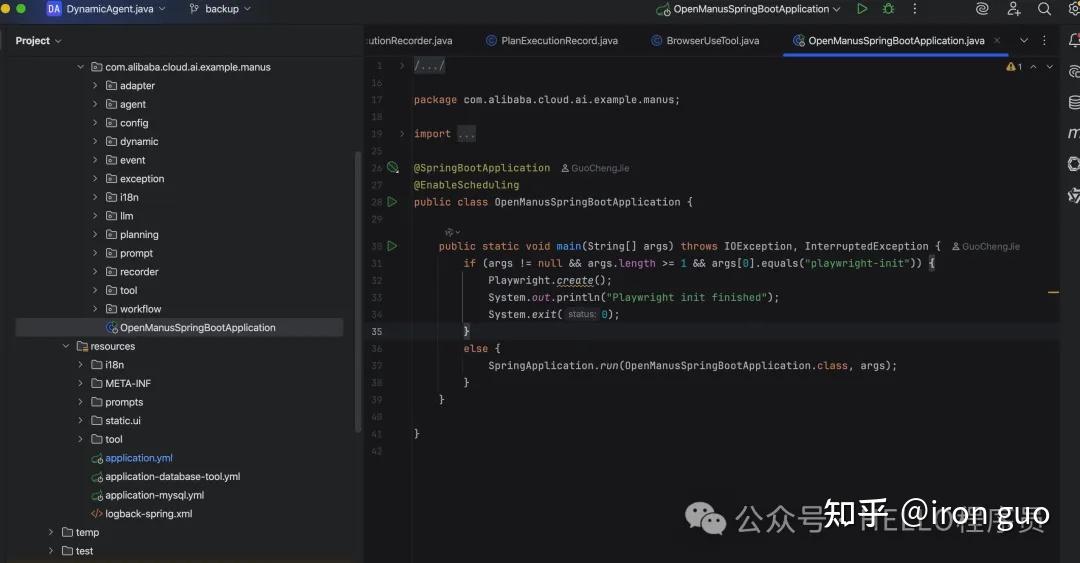Expand the planning package

coord(95,234)
